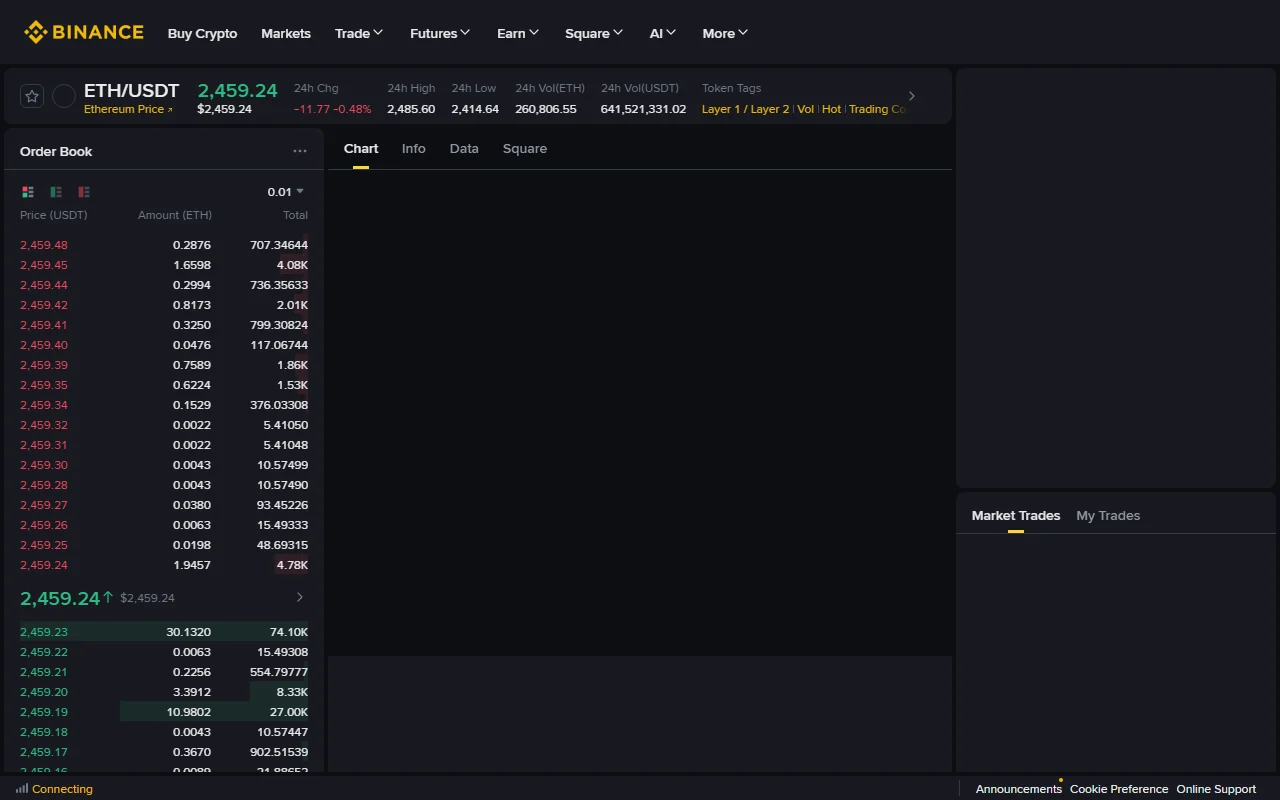Click the 24h Vol(USDT) value 641,521,331.02
Viewport: 1280px width, 800px height.
pos(643,109)
